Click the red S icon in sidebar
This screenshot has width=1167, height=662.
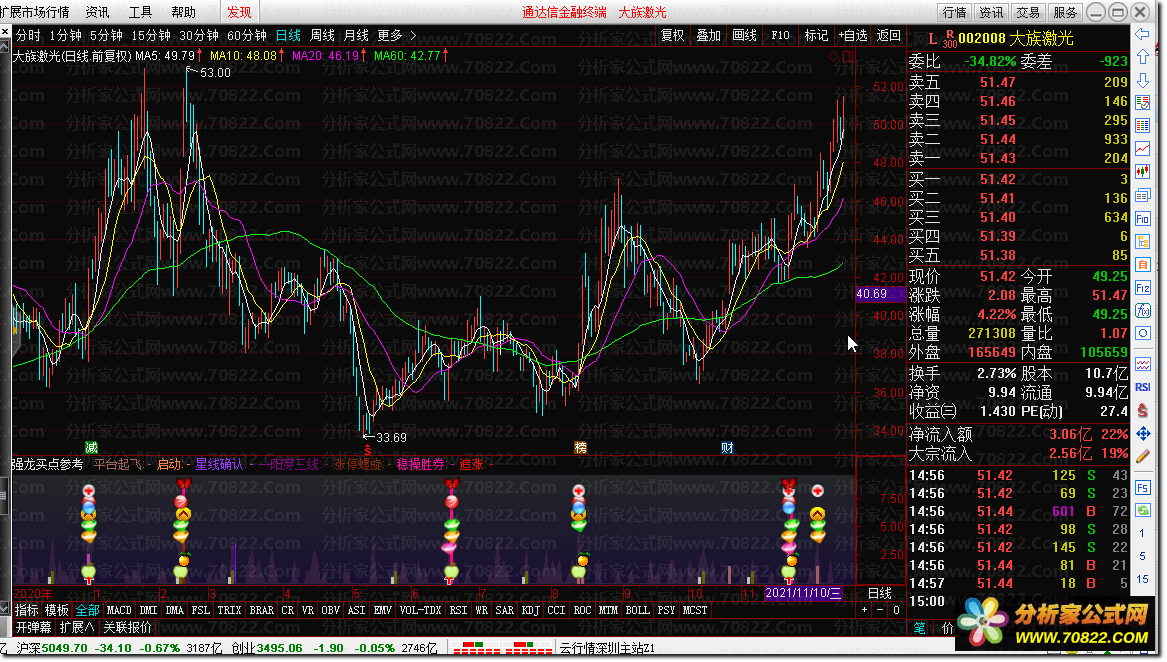tap(1142, 410)
